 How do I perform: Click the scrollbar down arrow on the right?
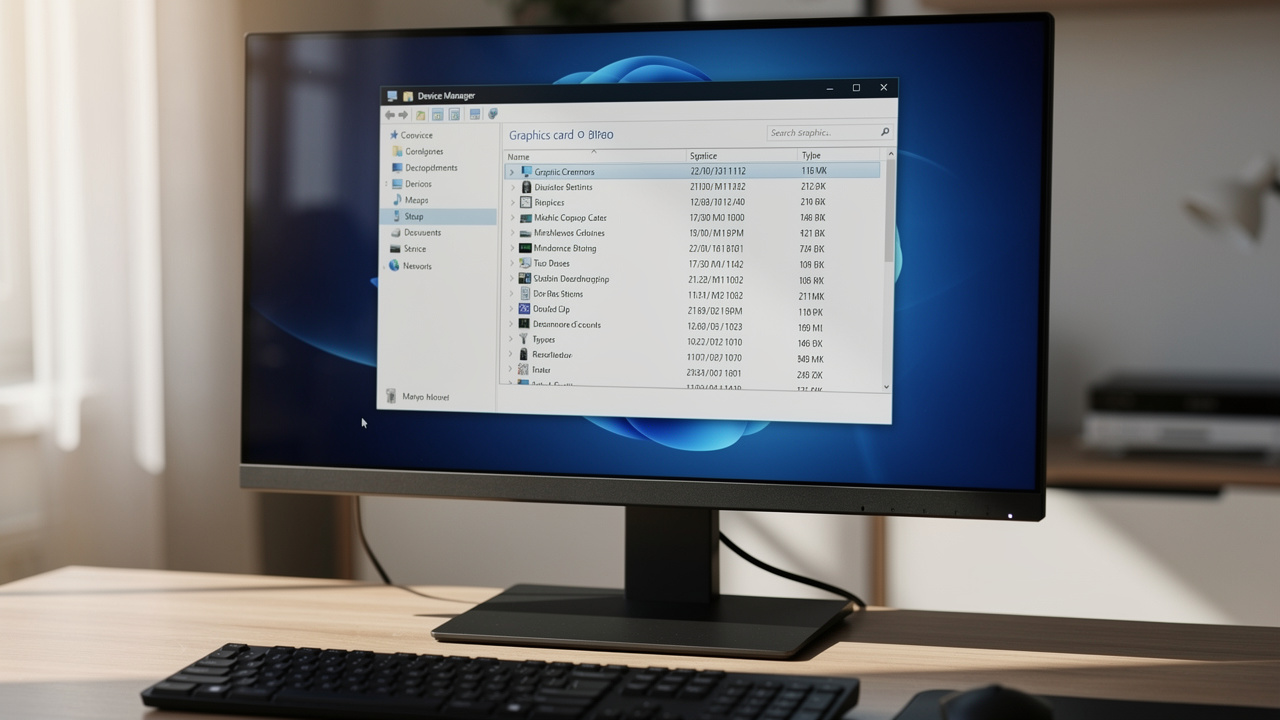tap(886, 386)
